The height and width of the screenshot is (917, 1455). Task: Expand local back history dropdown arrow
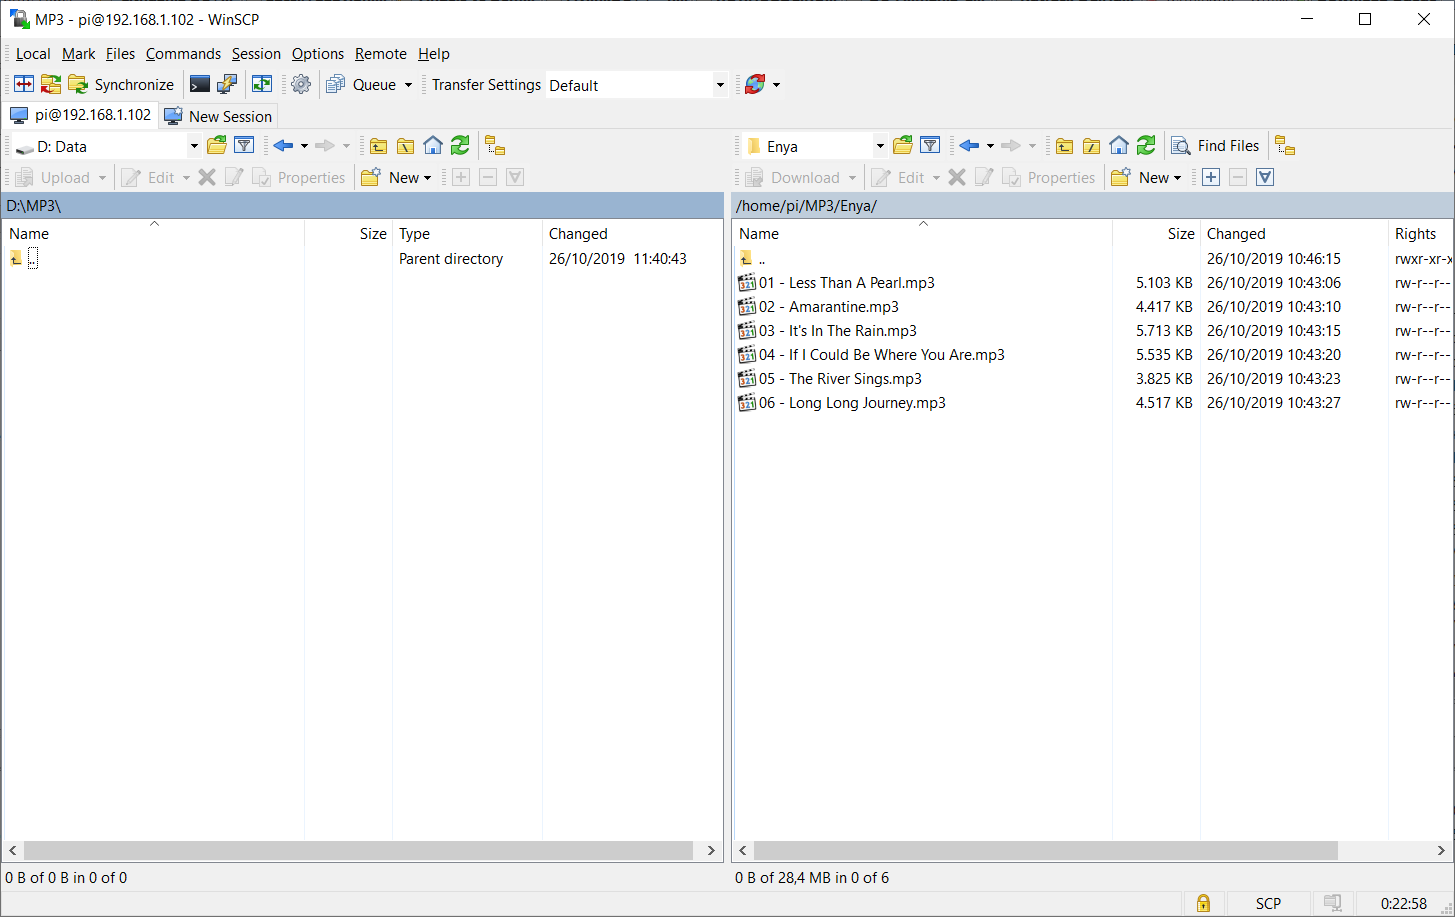(304, 146)
